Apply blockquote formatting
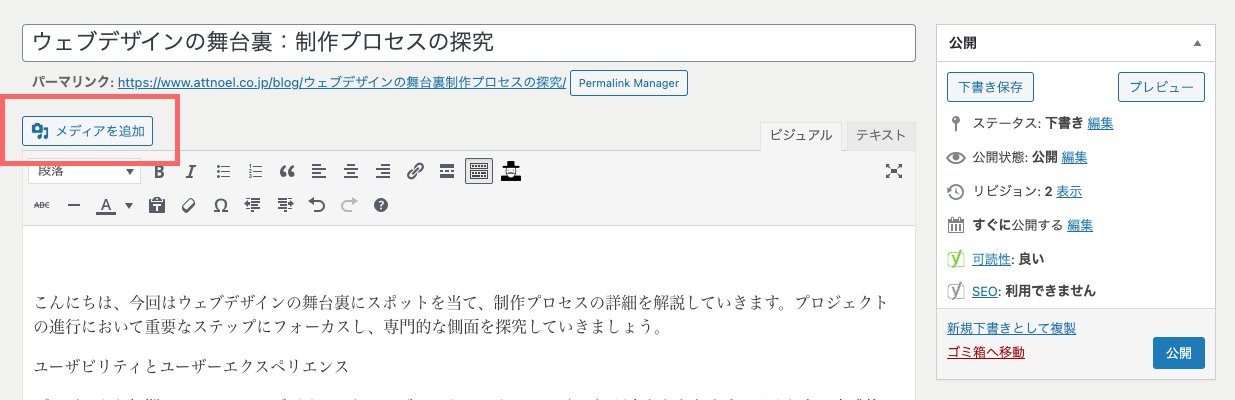The image size is (1235, 400). pos(287,171)
